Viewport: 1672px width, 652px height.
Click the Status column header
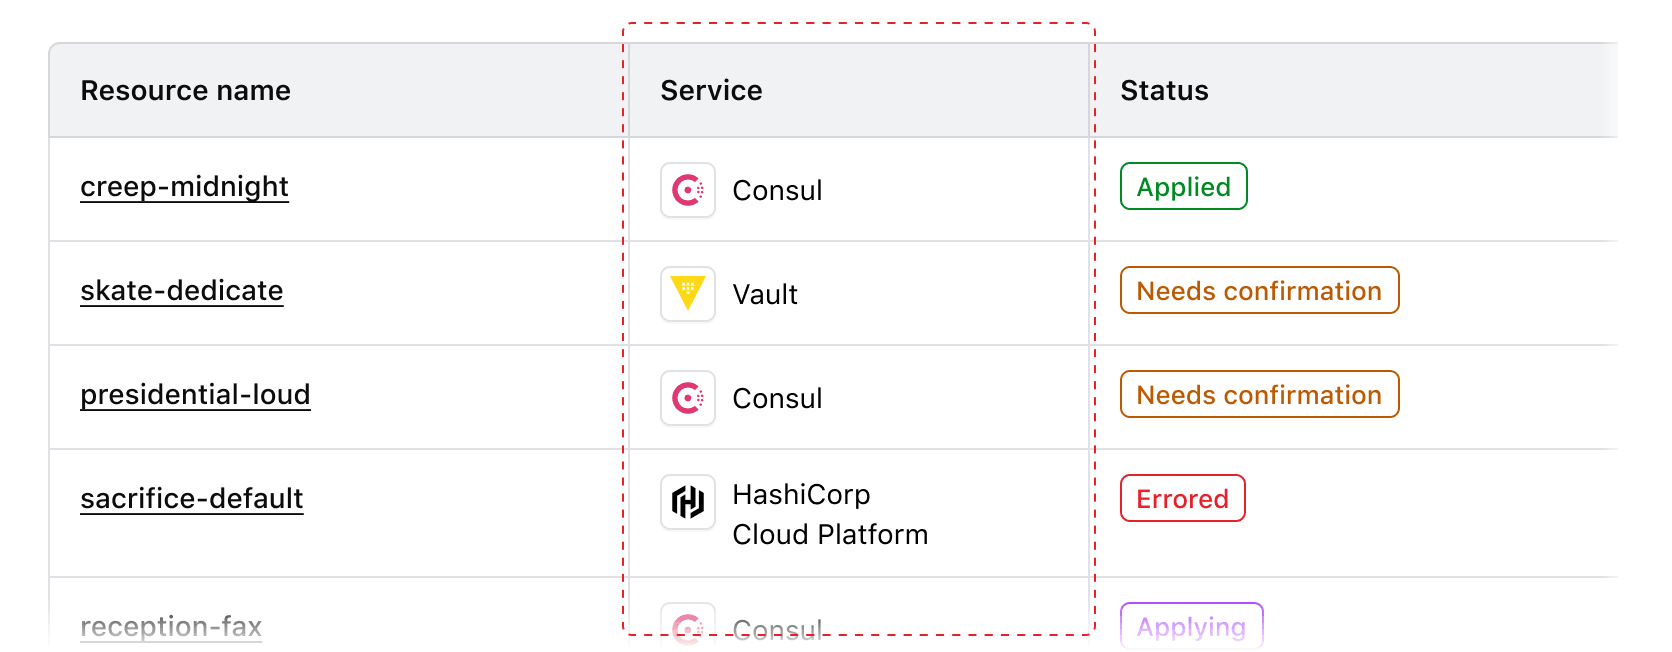tap(1165, 91)
